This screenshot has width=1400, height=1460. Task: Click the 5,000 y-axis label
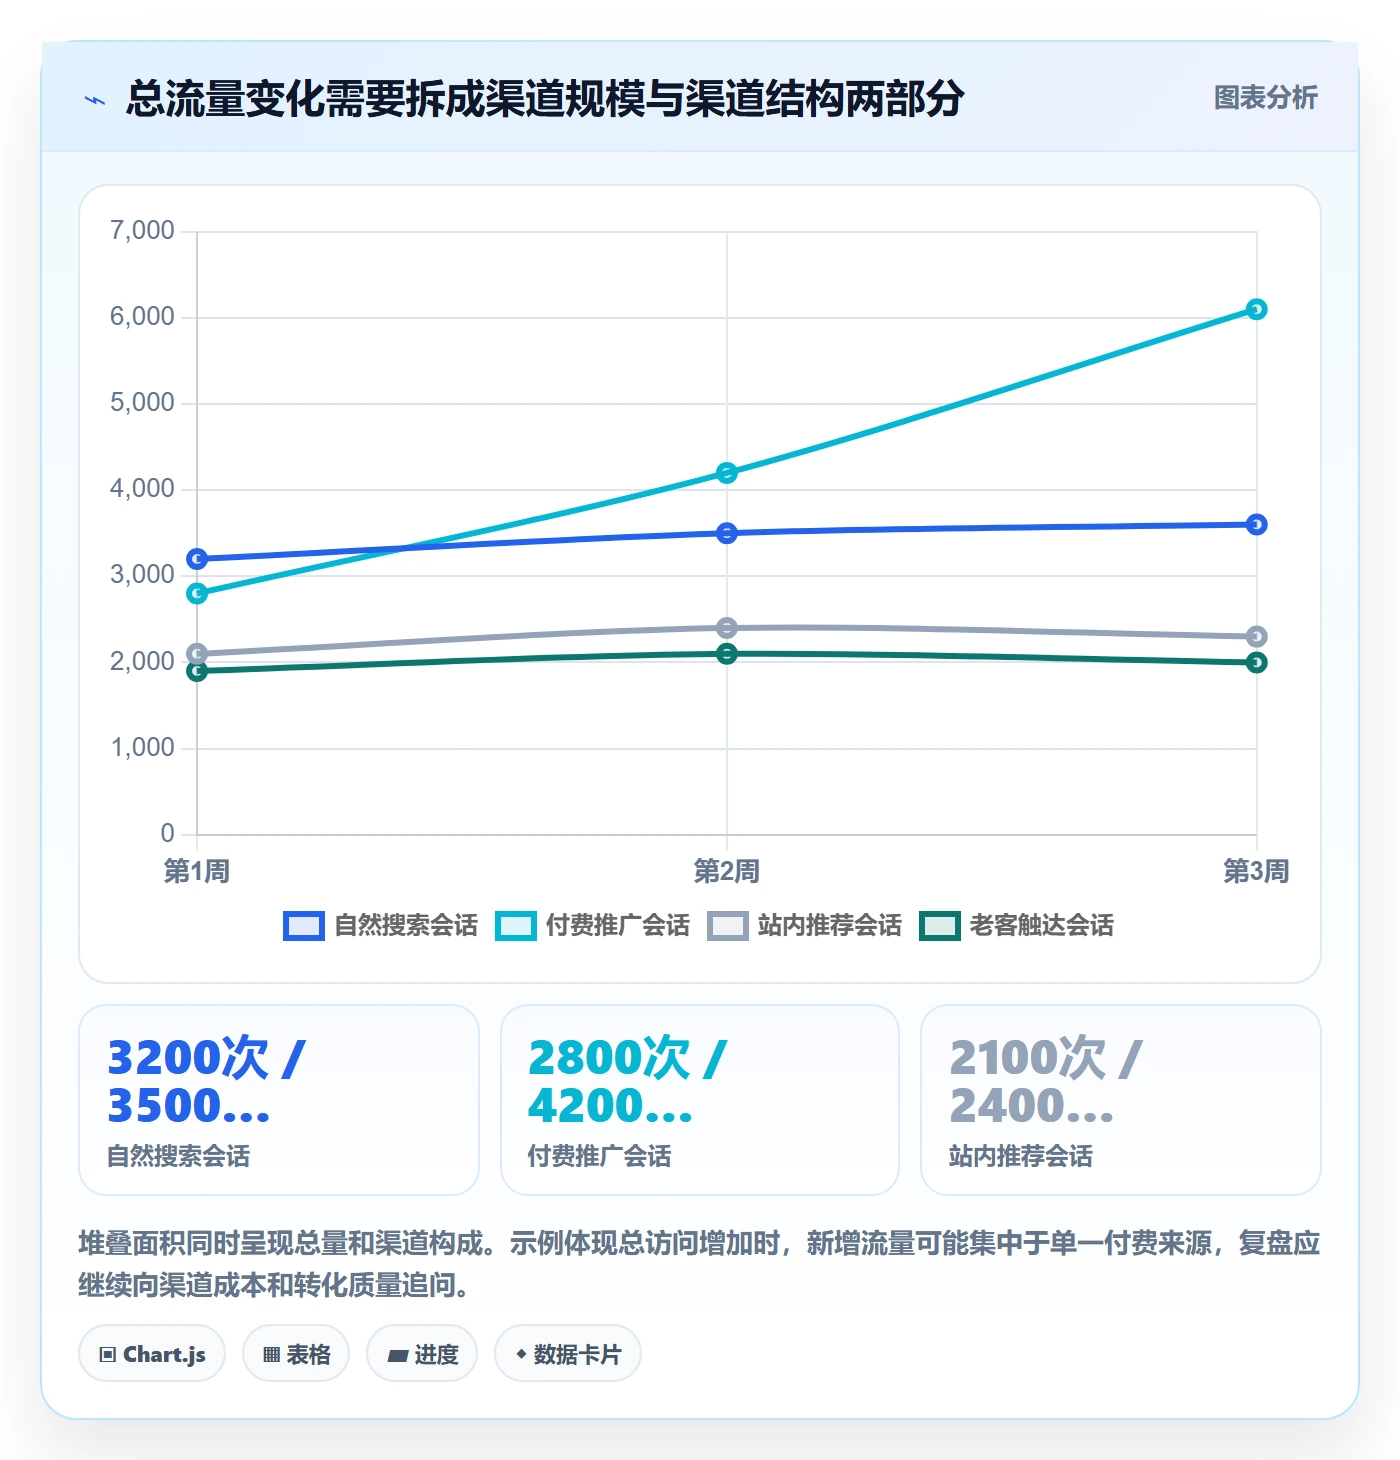coord(142,403)
